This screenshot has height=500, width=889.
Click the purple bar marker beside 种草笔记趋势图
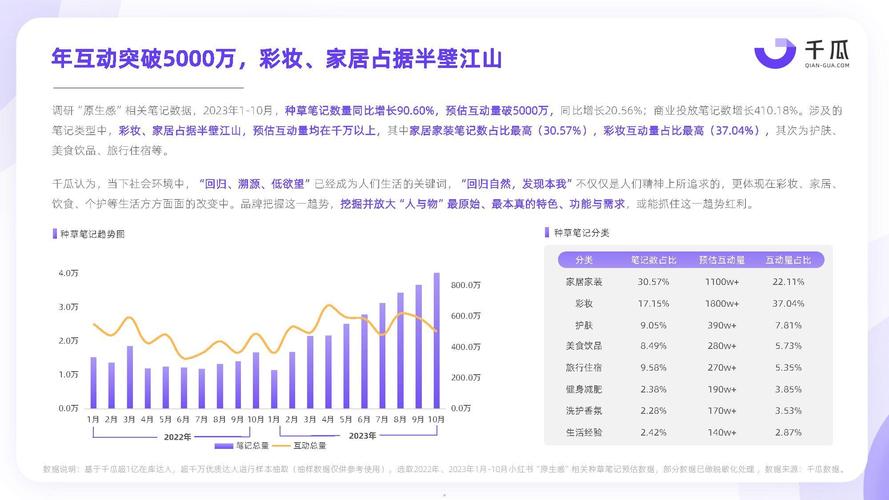pos(53,233)
